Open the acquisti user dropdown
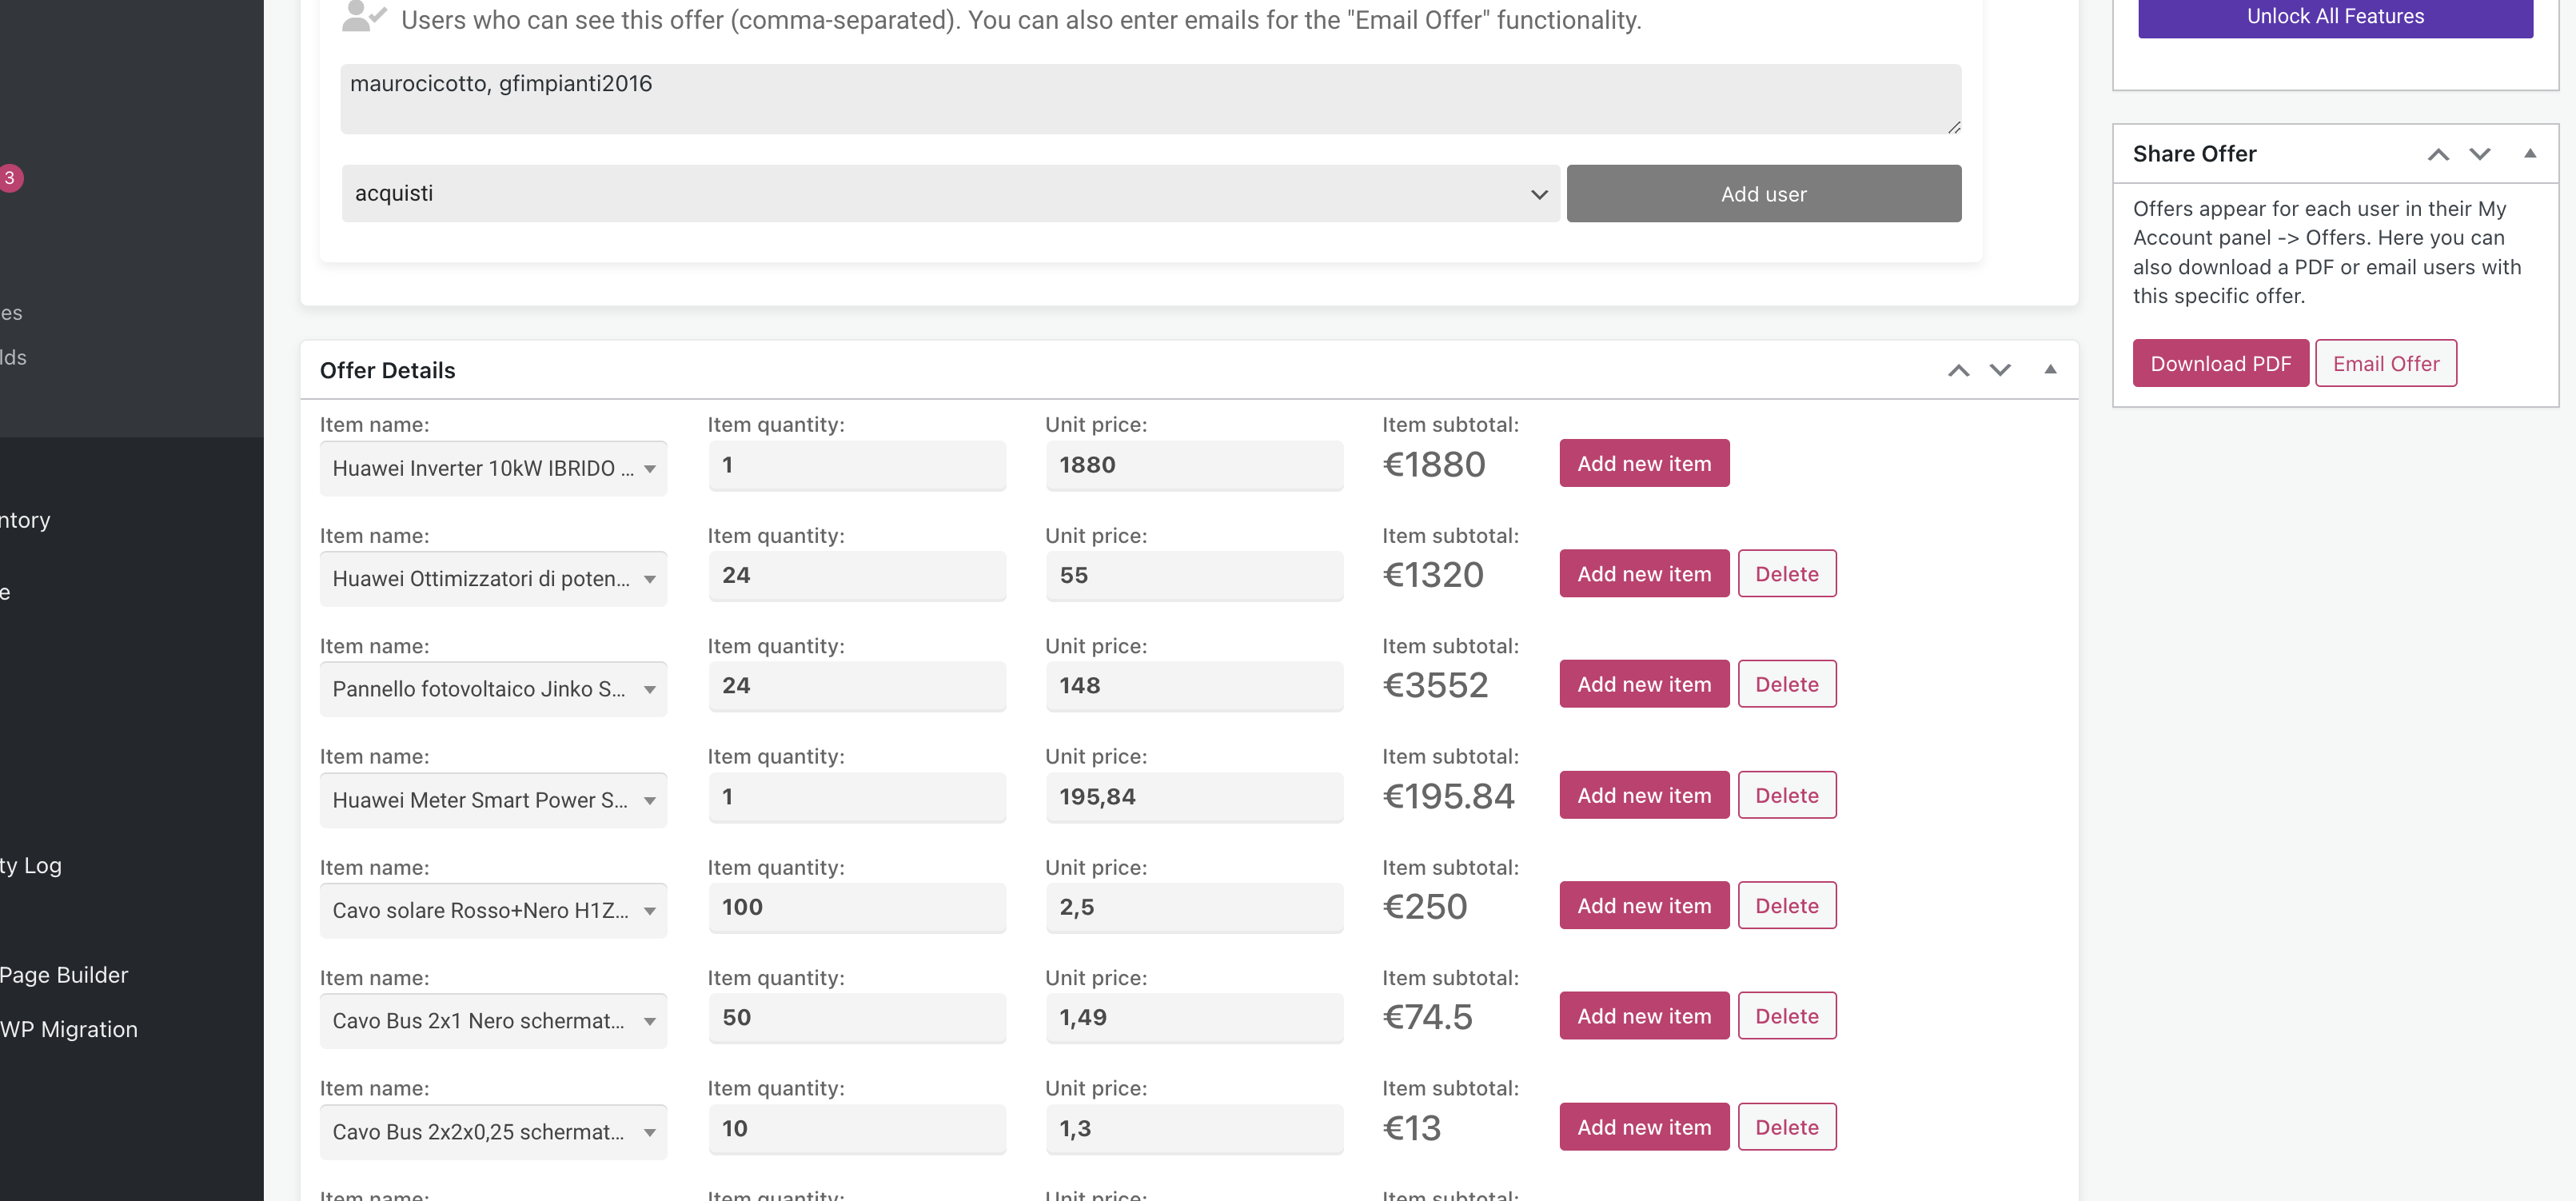Screen dimensions: 2576x1201 950,194
